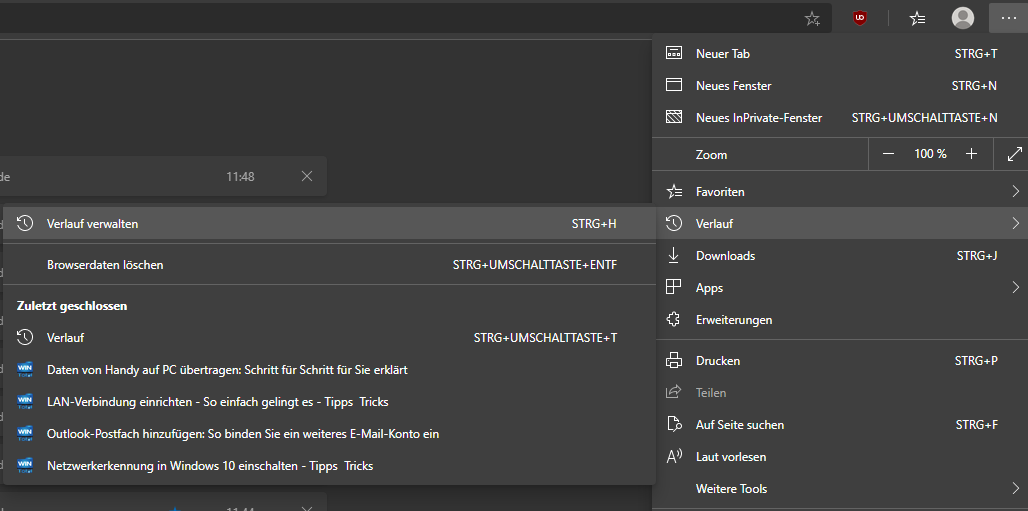Reopen 'Daten von Handy auf PC übertragen' page
Screen dimensions: 1028x511
click(x=227, y=370)
